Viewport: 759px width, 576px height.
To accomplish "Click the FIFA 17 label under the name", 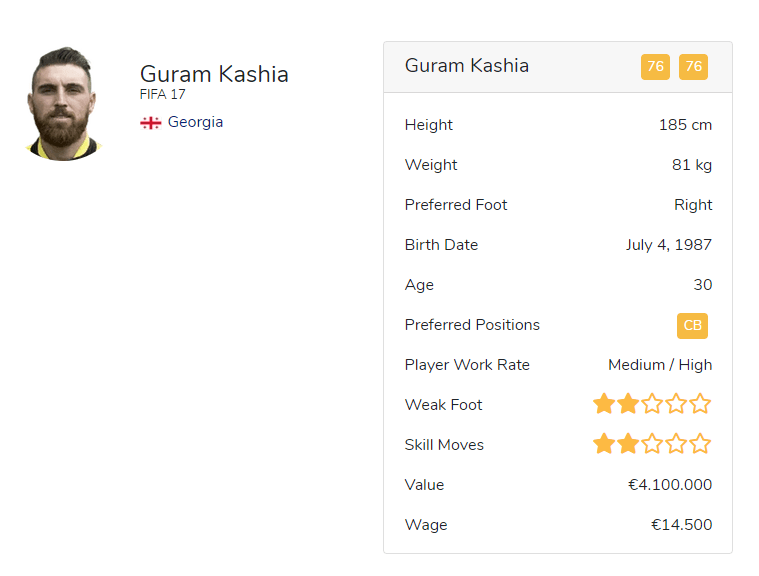I will point(162,95).
